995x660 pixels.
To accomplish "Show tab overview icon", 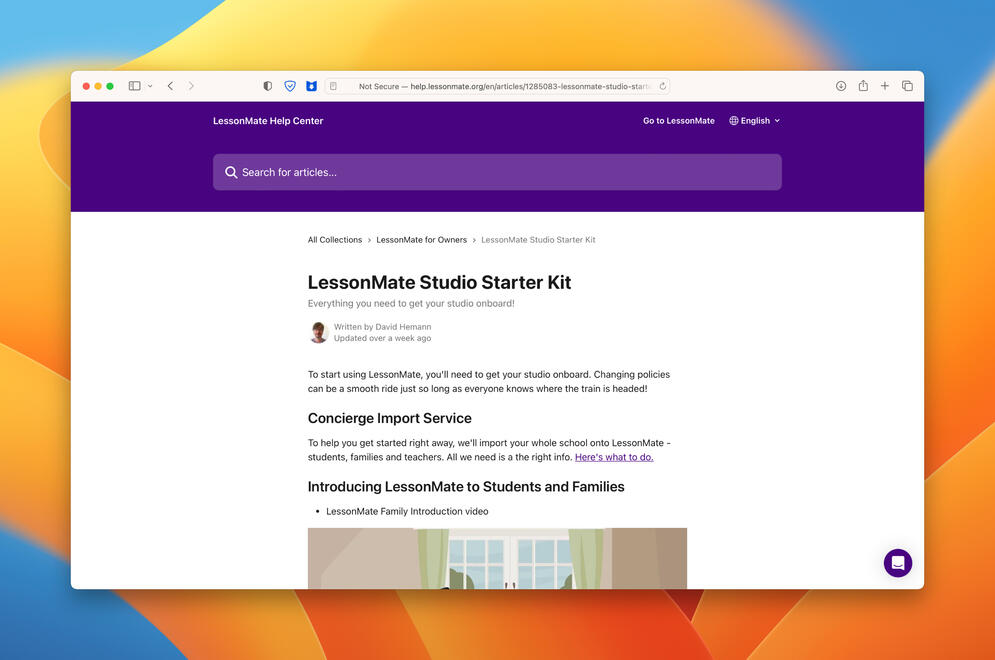I will pos(907,86).
